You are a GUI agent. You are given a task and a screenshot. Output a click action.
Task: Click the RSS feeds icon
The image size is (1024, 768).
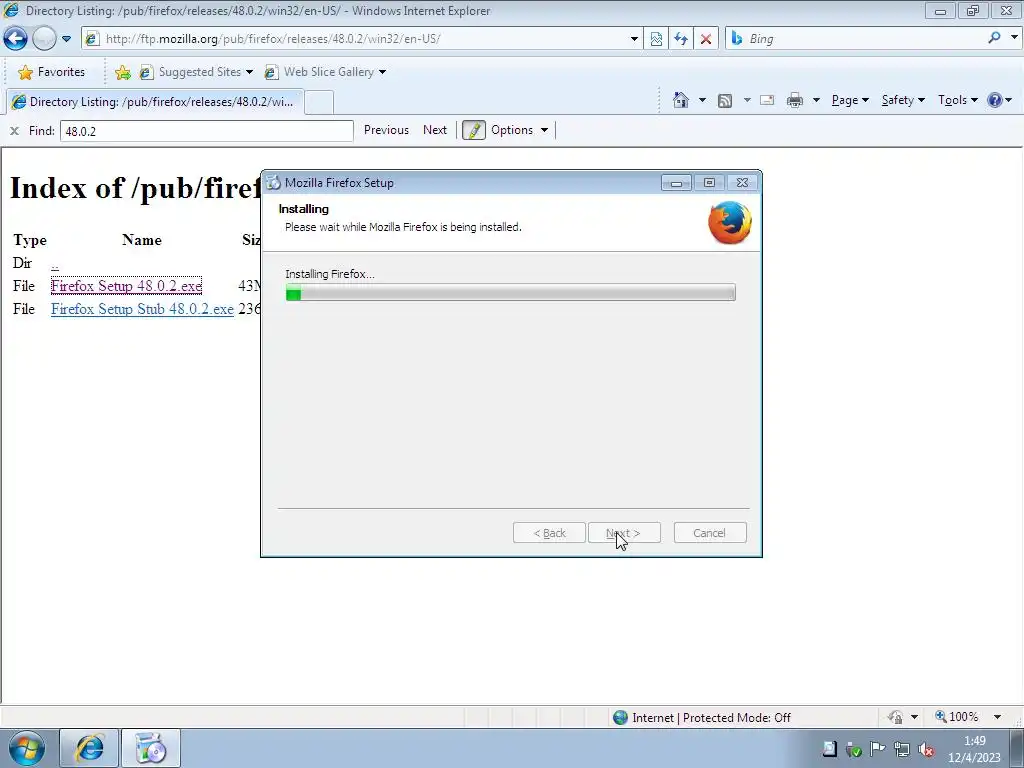tap(725, 101)
